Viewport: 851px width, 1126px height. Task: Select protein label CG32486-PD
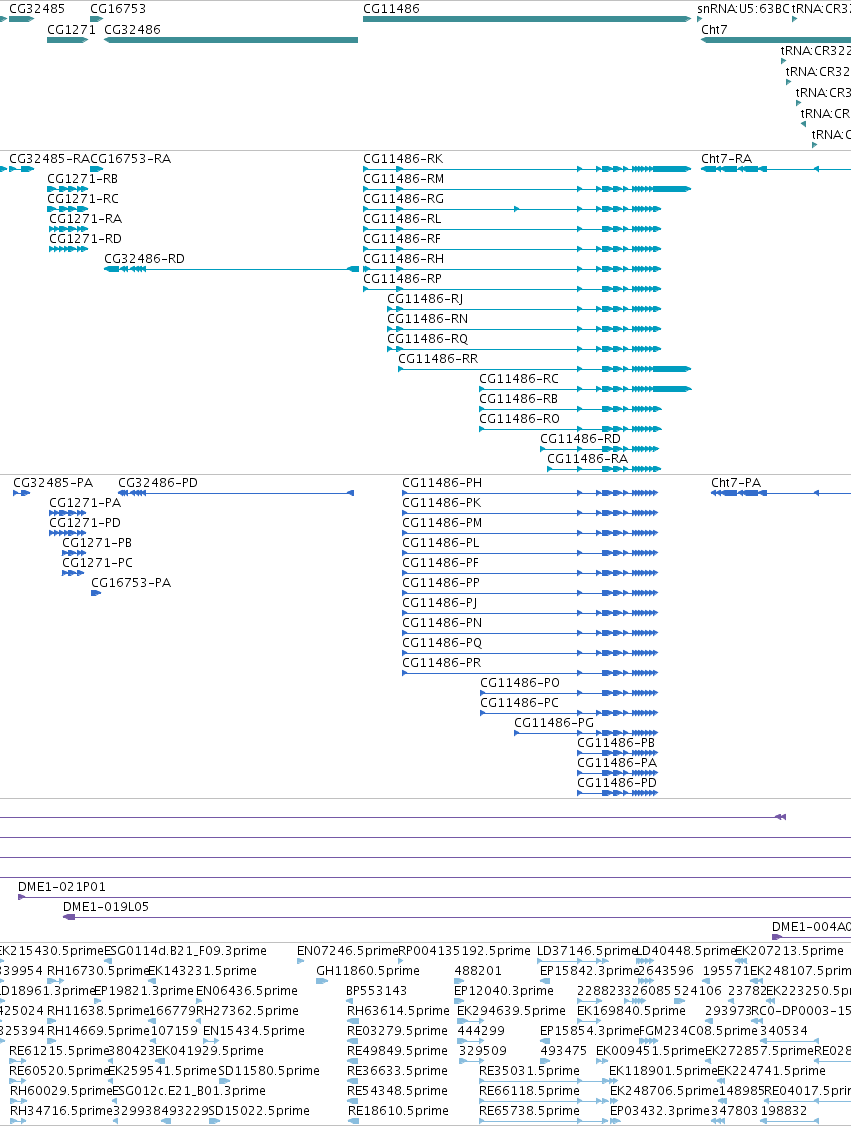point(158,483)
